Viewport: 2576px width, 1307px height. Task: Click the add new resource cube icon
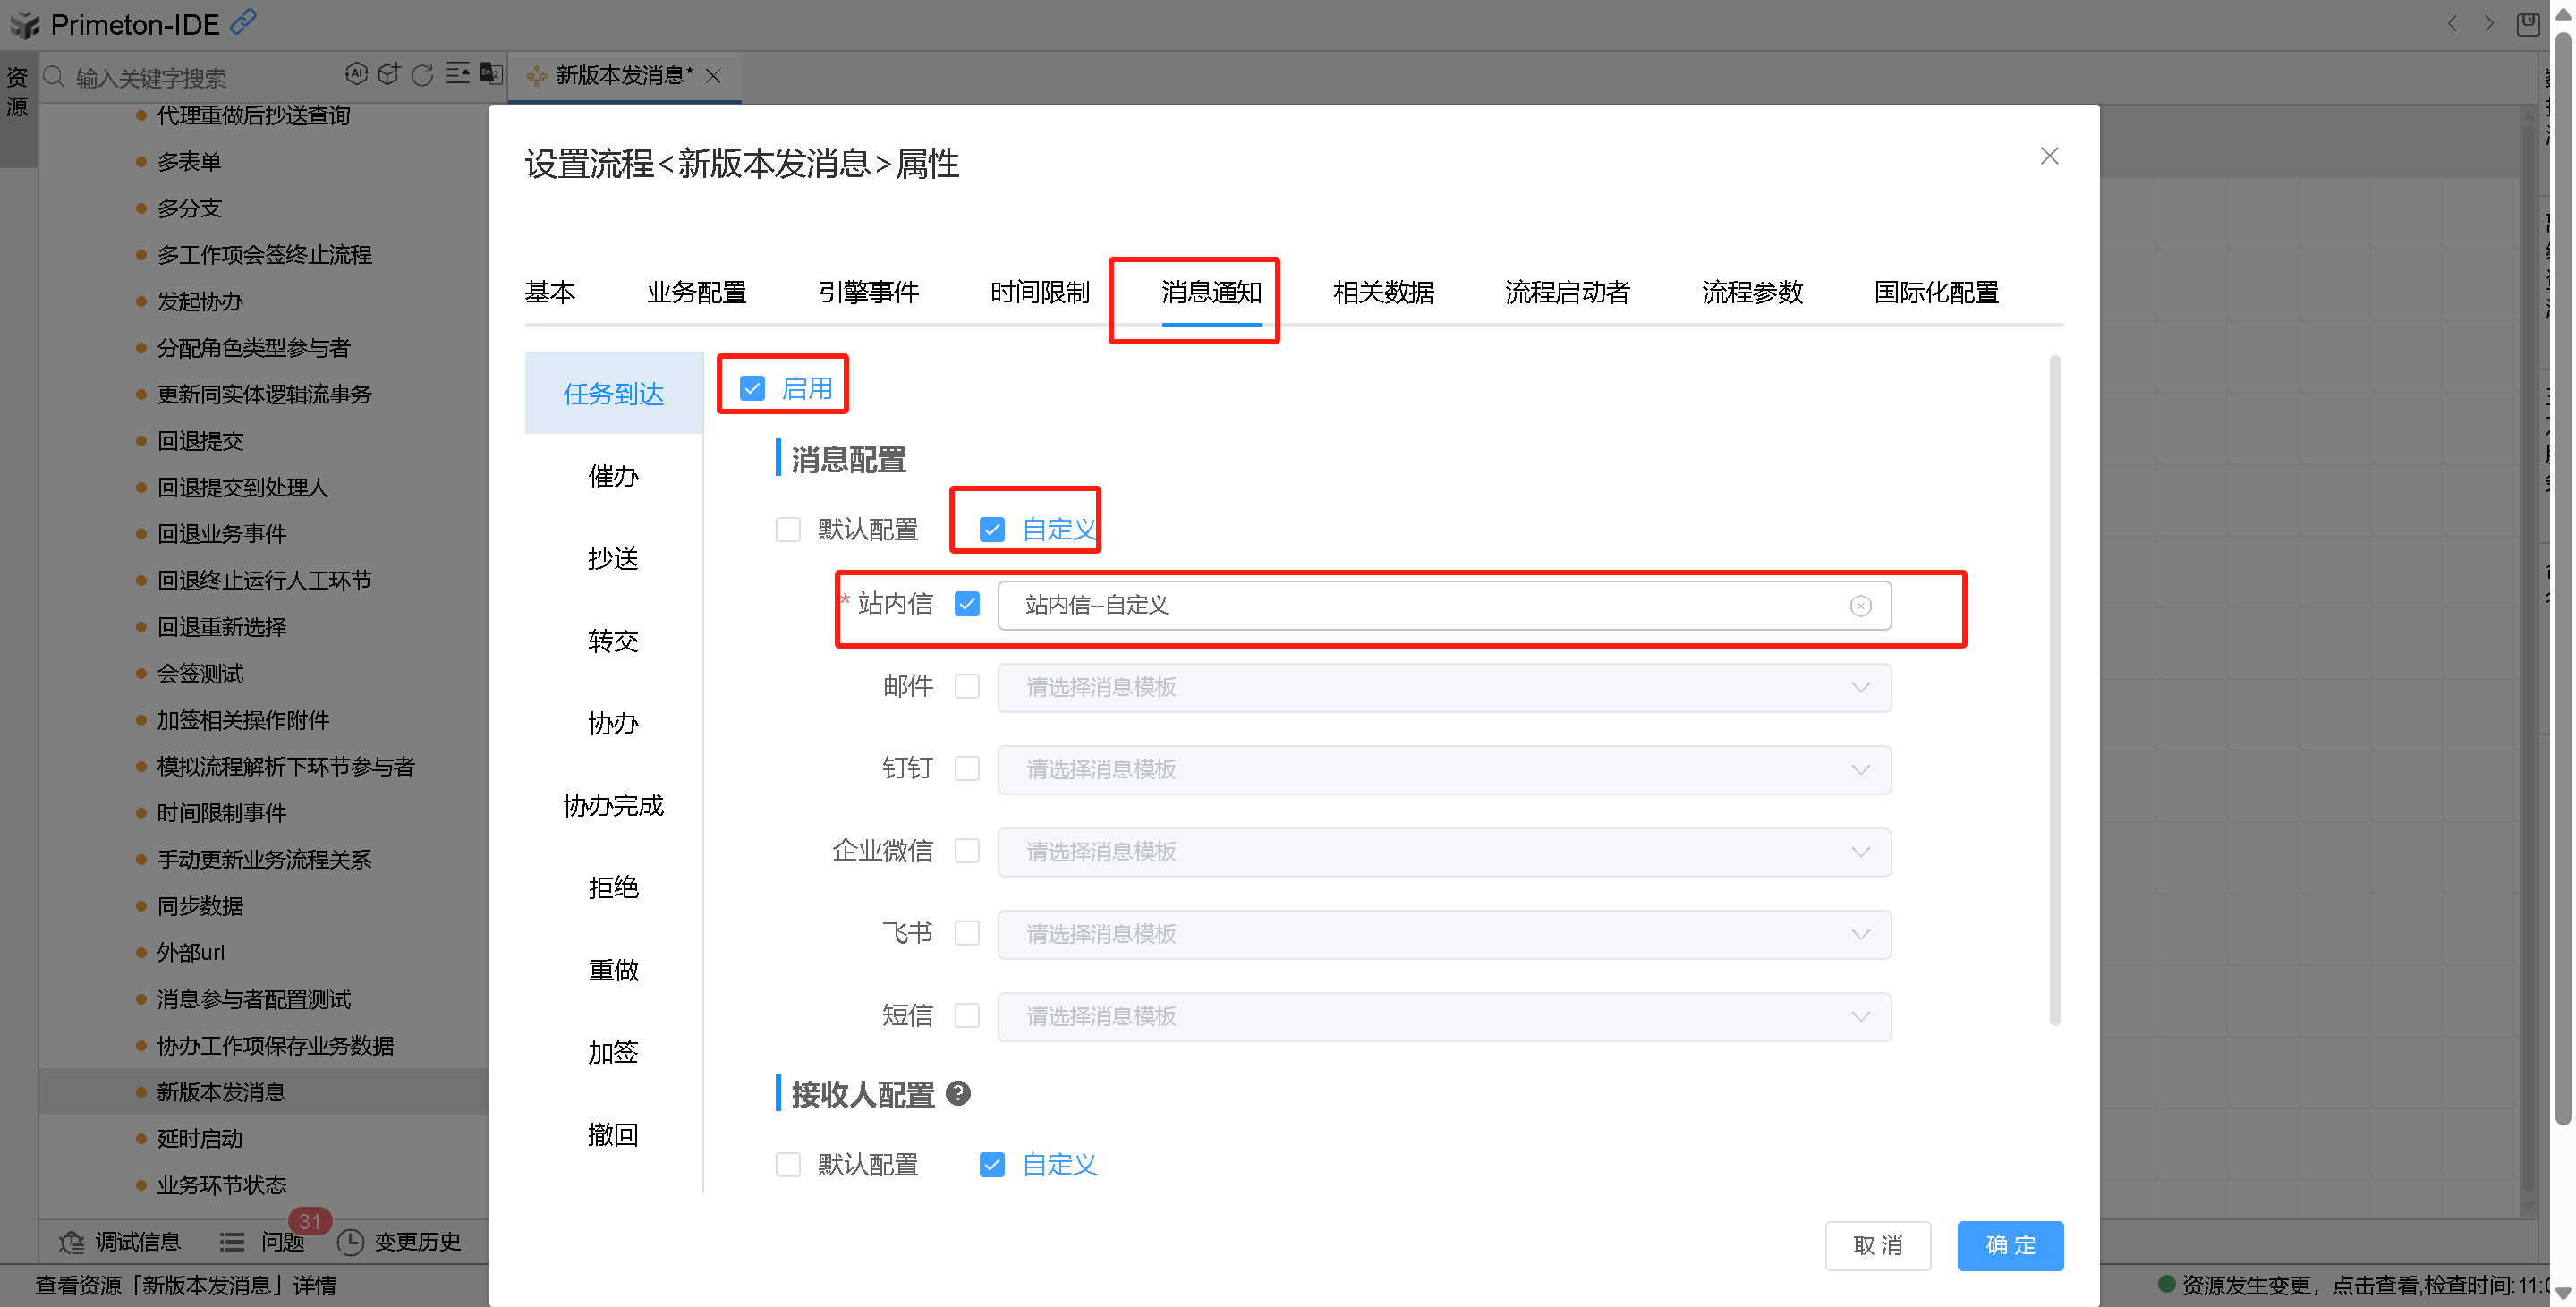(x=389, y=74)
